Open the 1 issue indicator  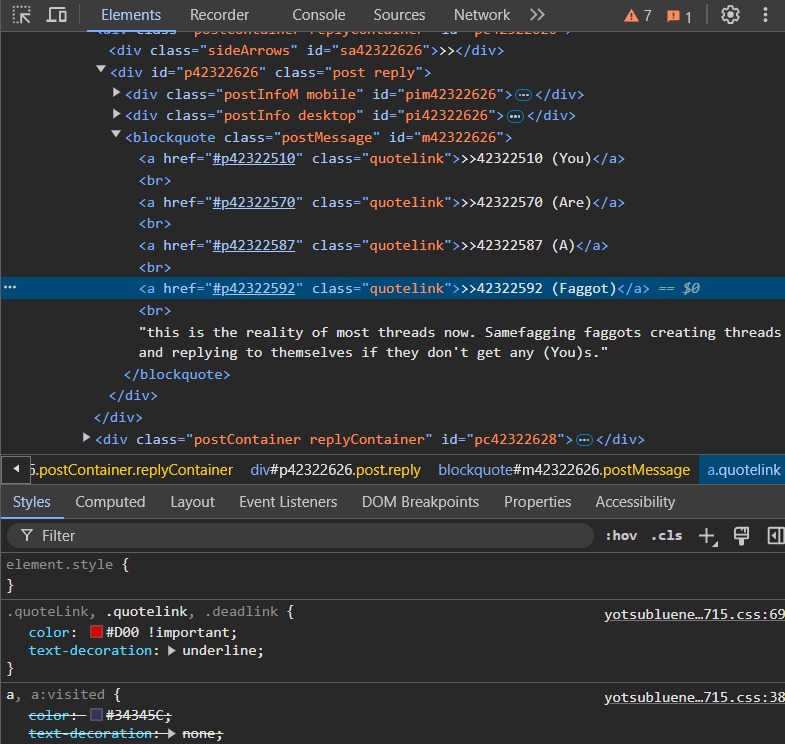click(x=679, y=17)
